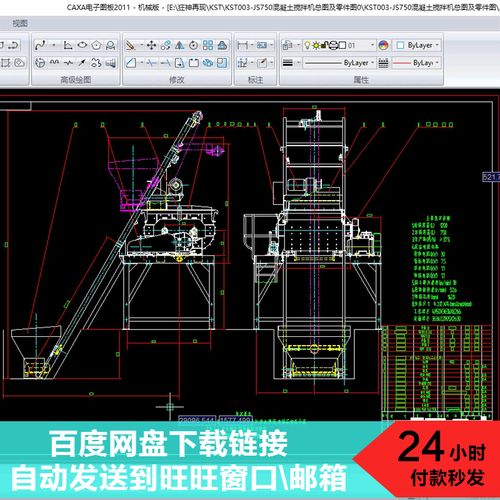Click the 修改 panel label

(x=177, y=80)
